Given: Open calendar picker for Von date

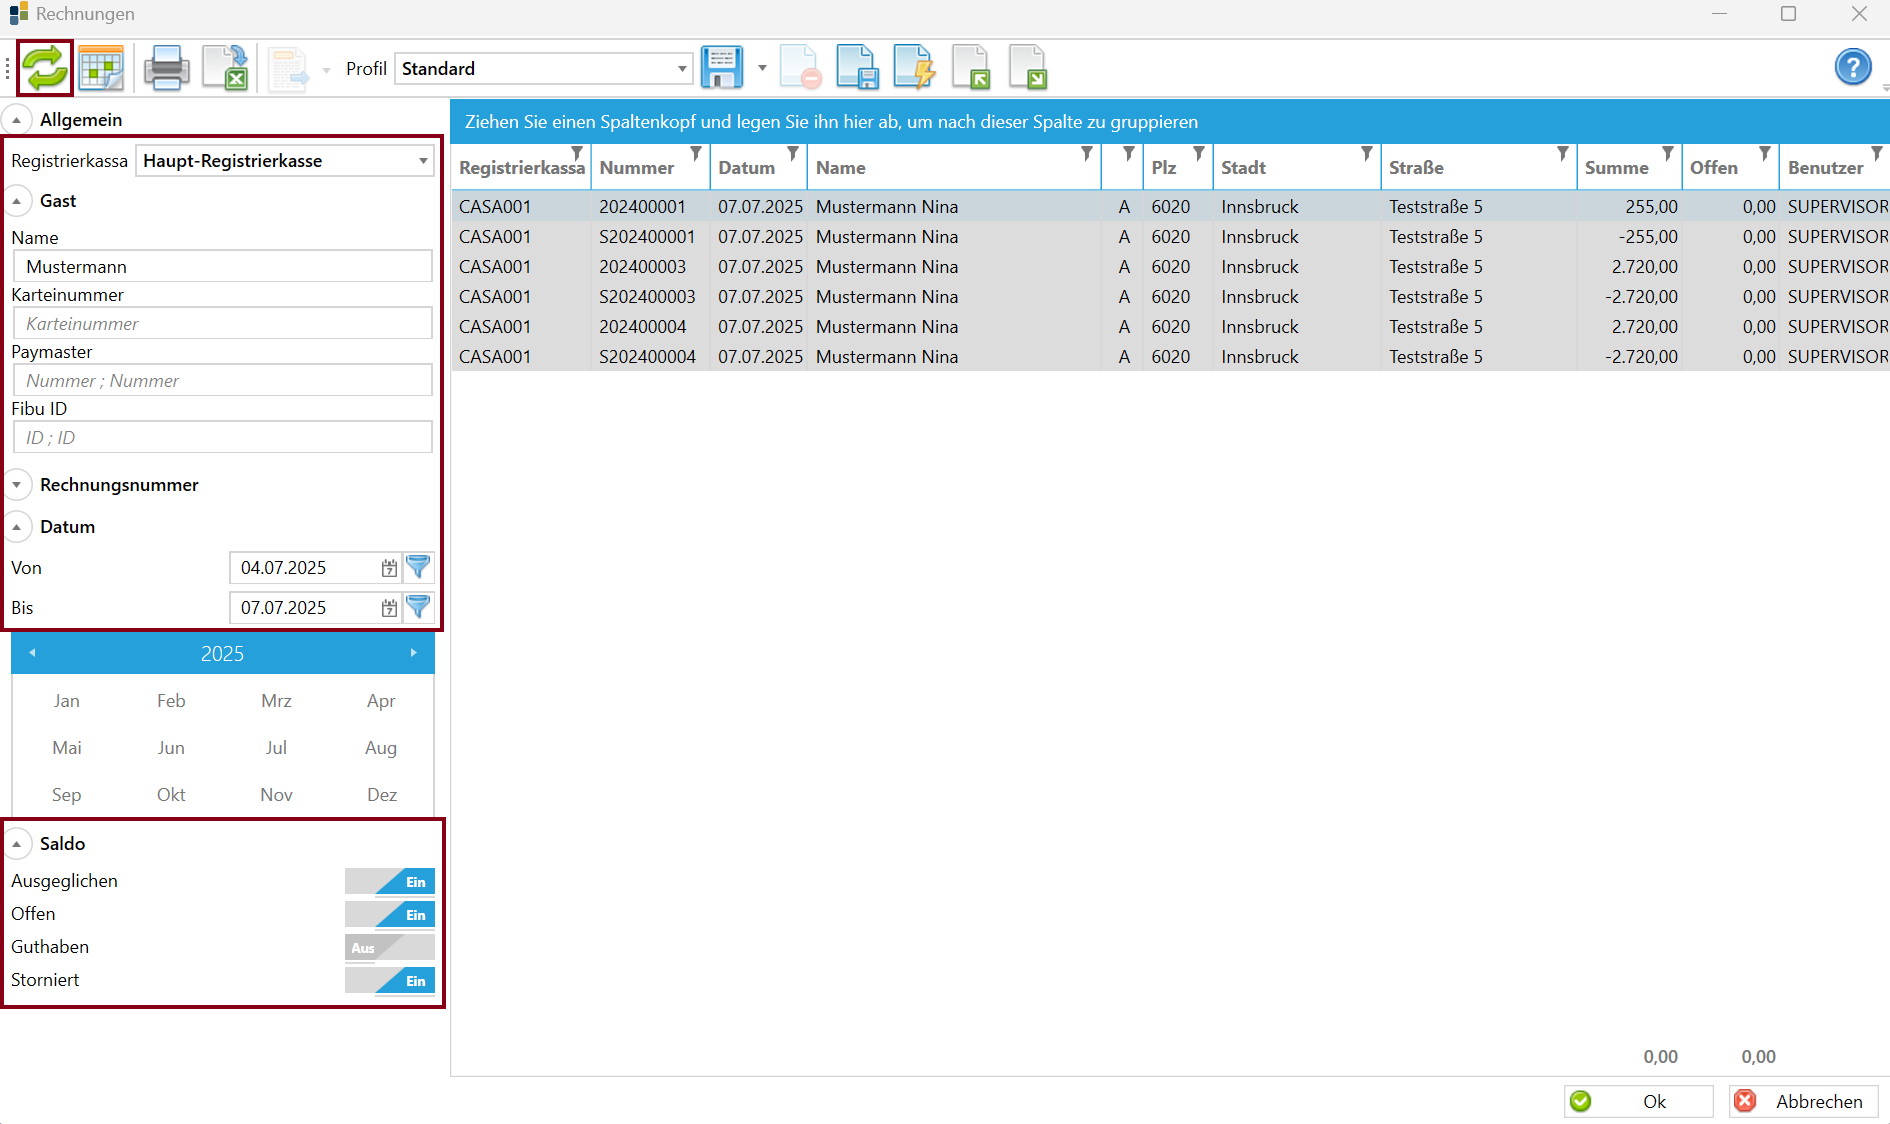Looking at the screenshot, I should 389,568.
